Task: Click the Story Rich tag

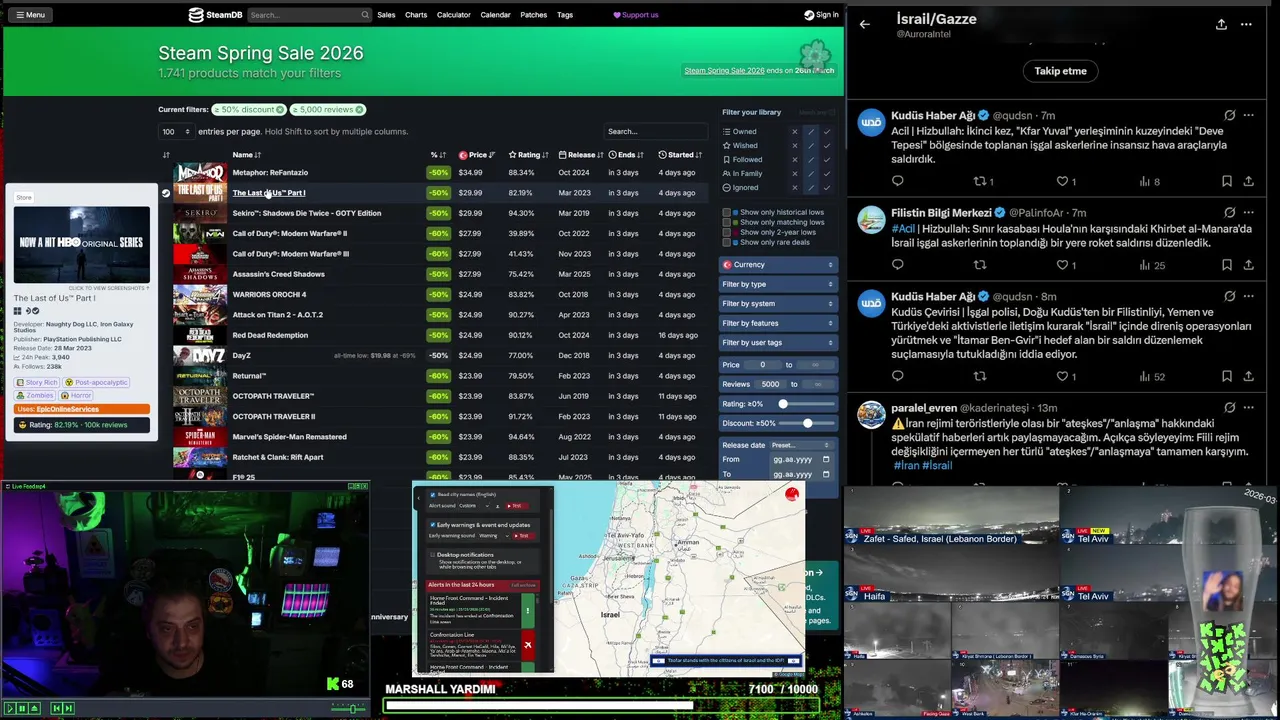Action: point(38,382)
